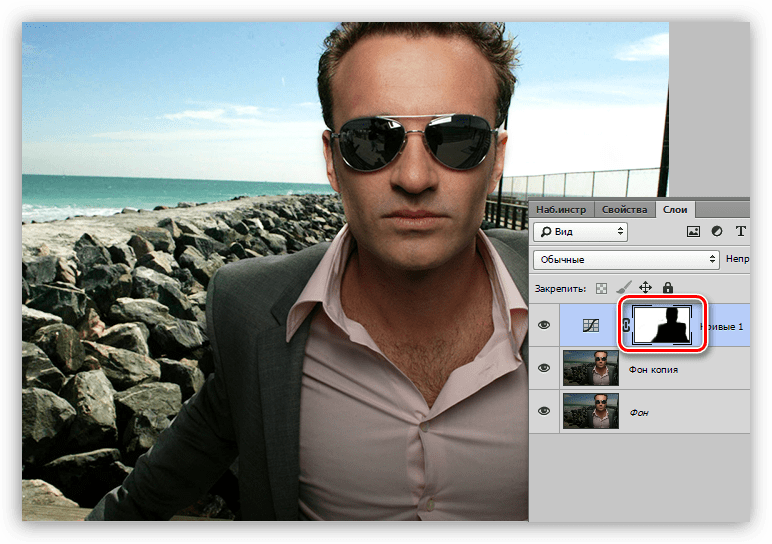Select the Curves adjustment icon on Кривые 1
The image size is (772, 544).
(x=591, y=325)
